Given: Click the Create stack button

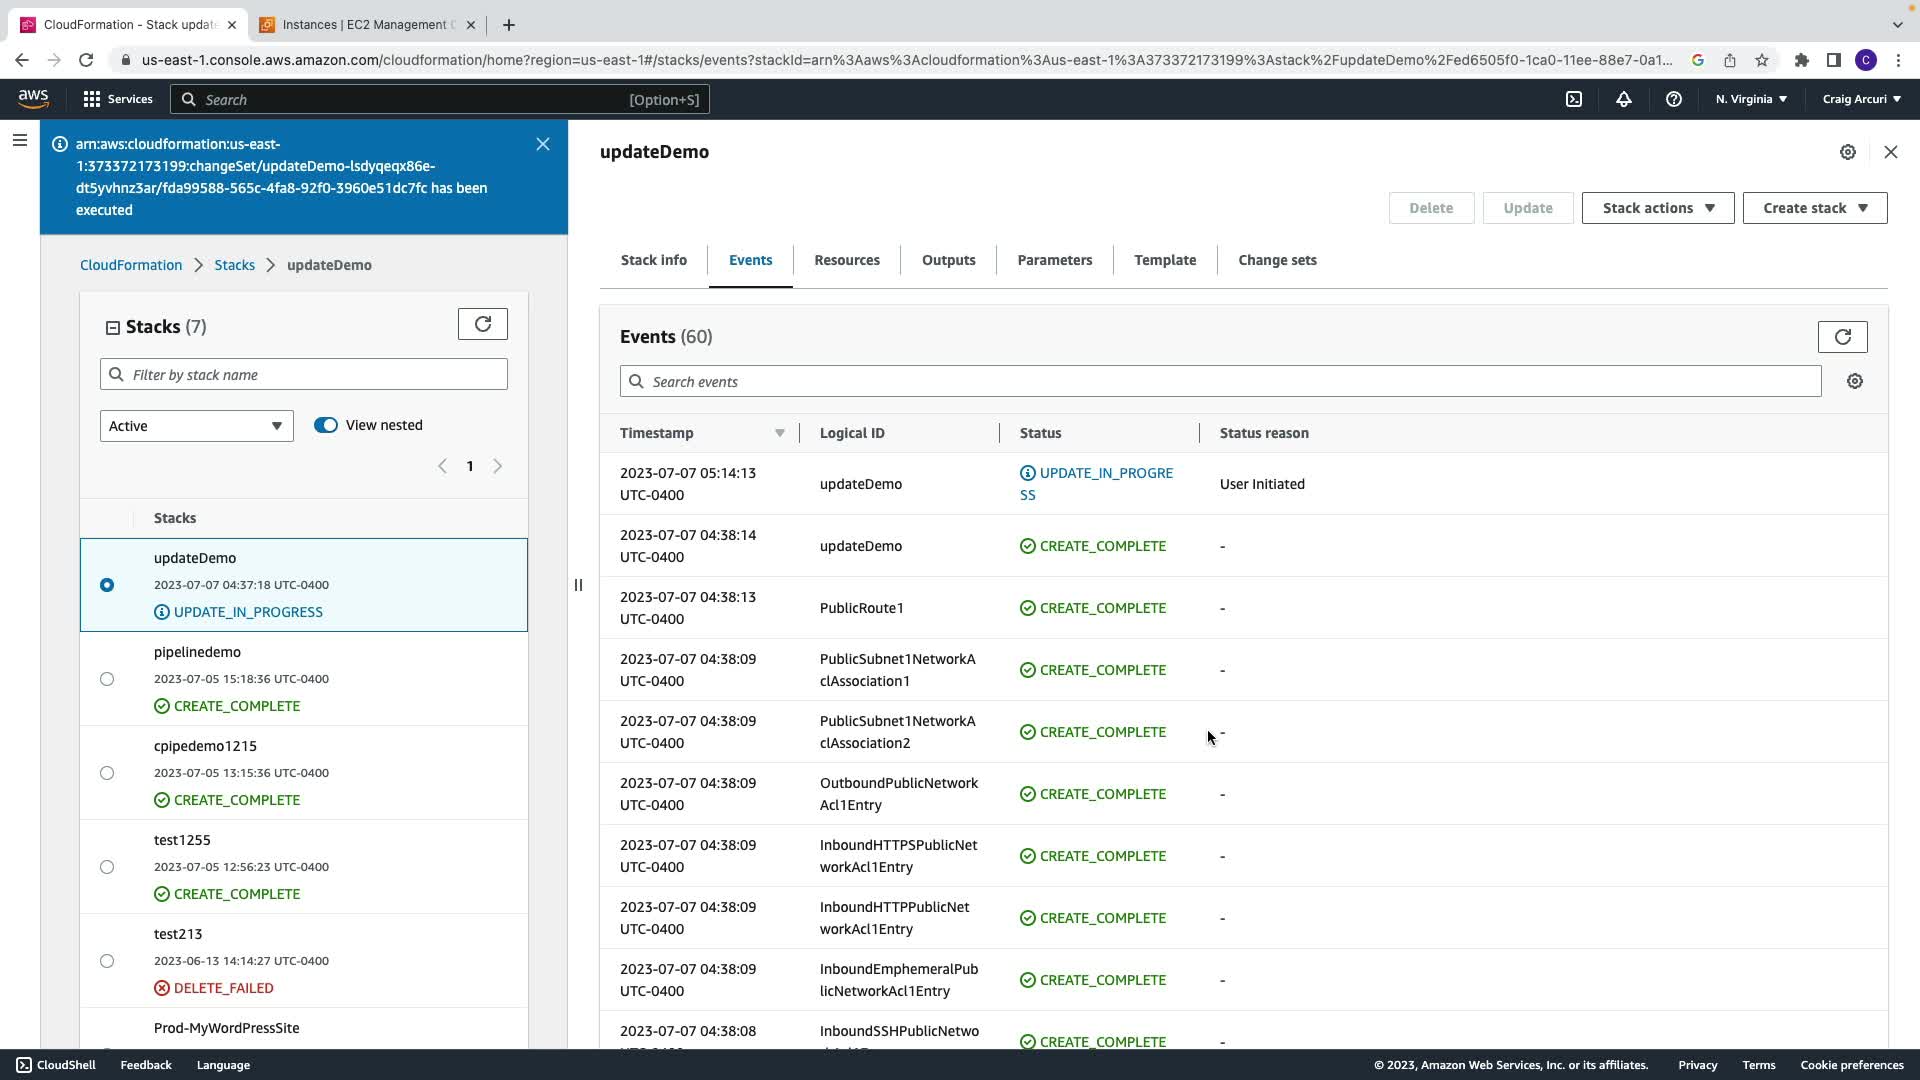Looking at the screenshot, I should tap(1814, 208).
